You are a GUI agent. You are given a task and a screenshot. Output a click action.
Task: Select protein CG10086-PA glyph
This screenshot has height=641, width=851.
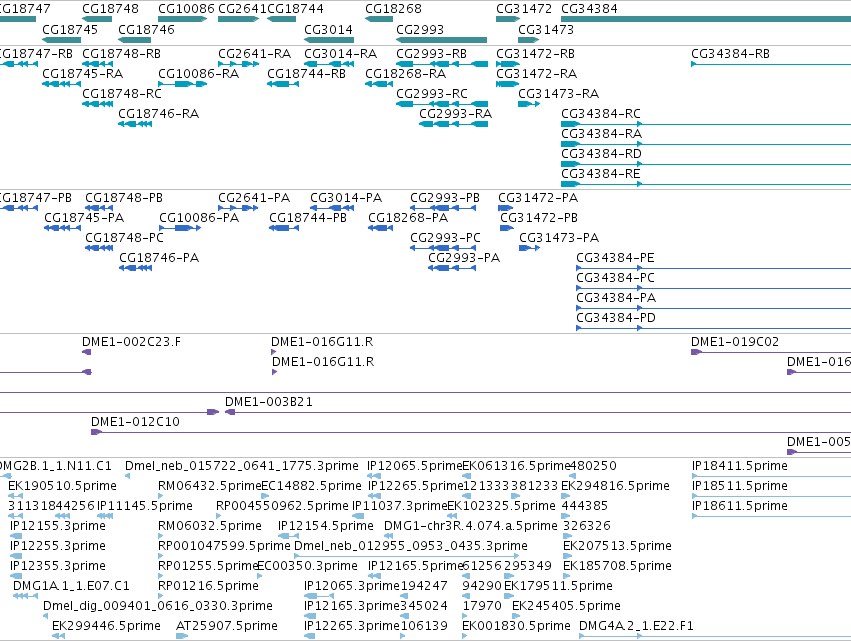180,228
